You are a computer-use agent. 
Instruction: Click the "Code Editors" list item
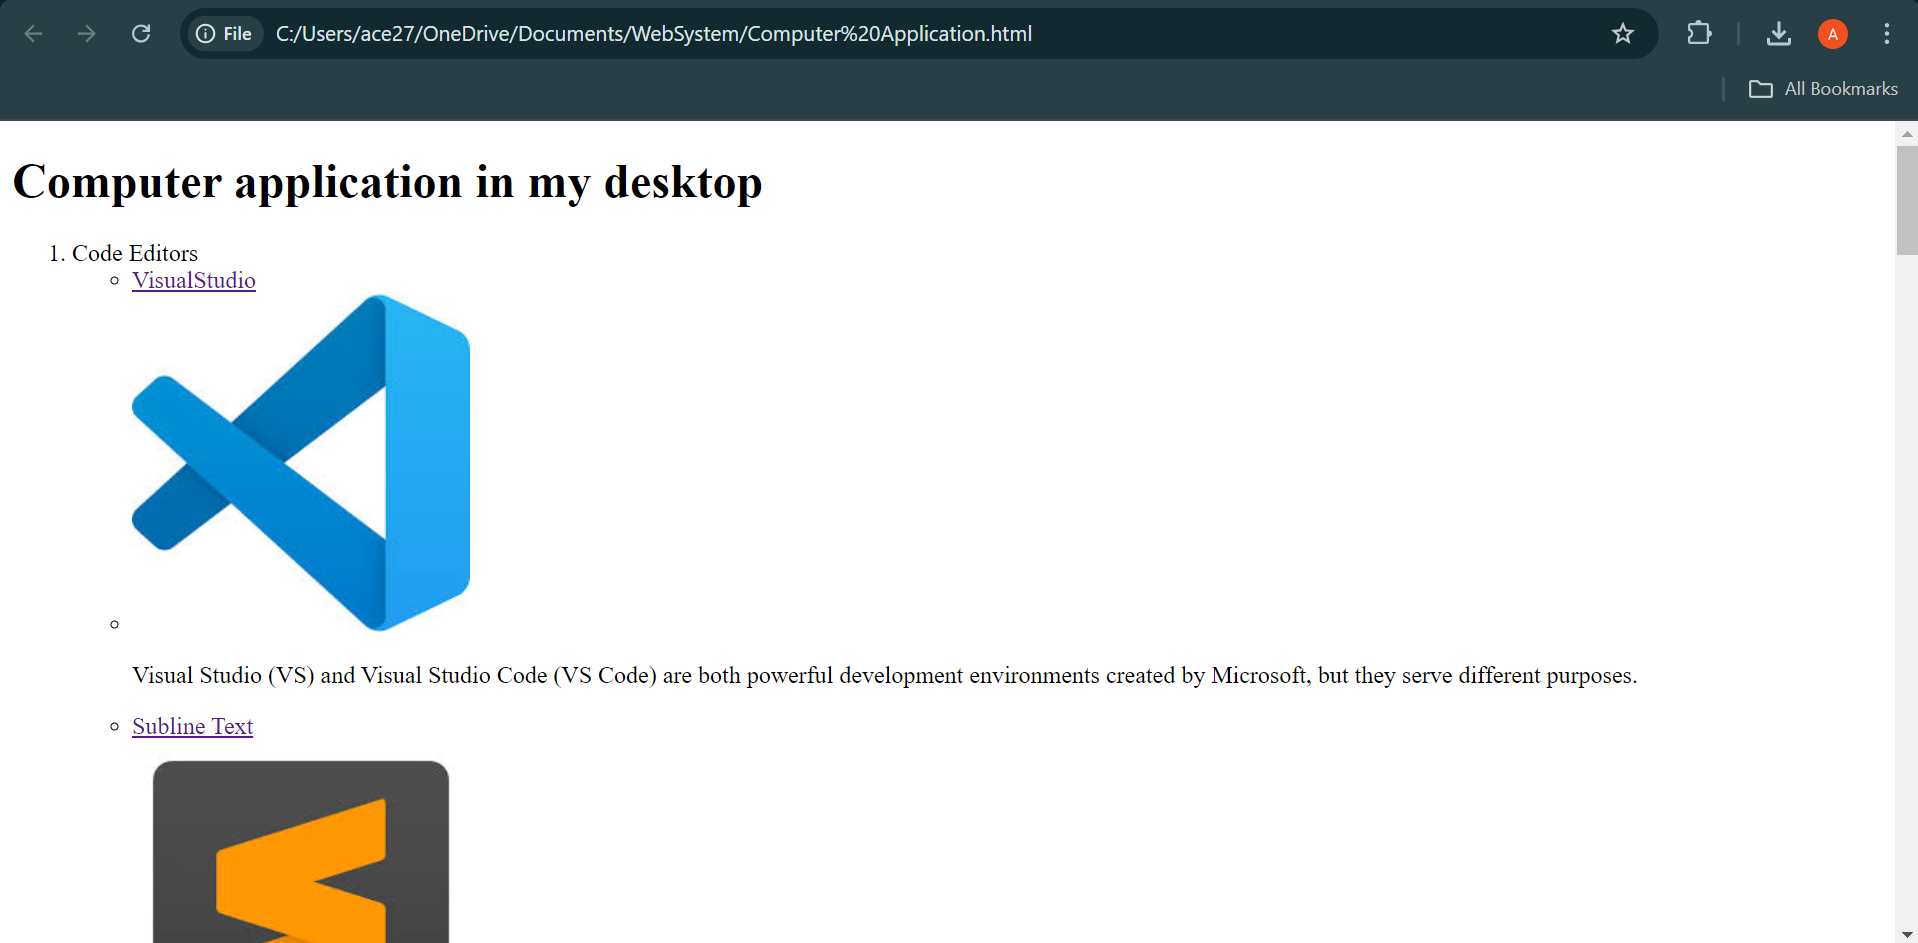135,254
